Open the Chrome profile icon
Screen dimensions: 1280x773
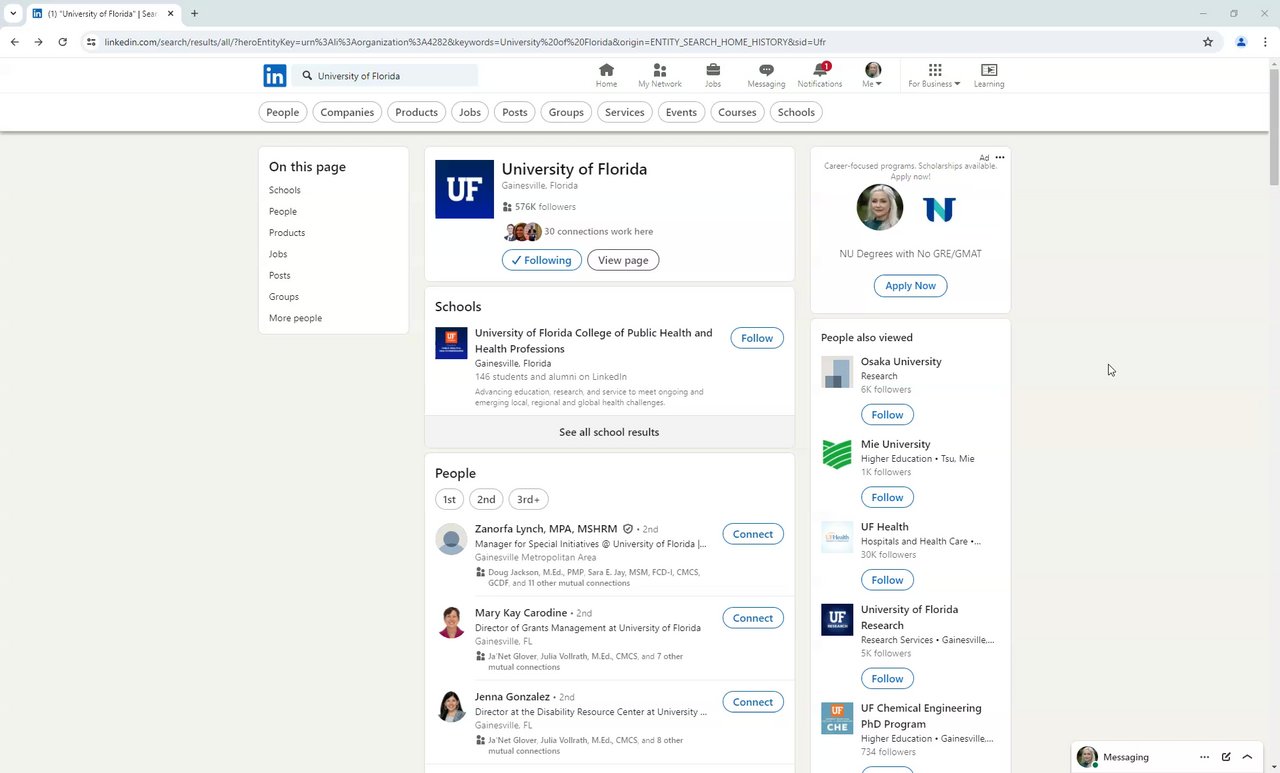coord(1241,42)
